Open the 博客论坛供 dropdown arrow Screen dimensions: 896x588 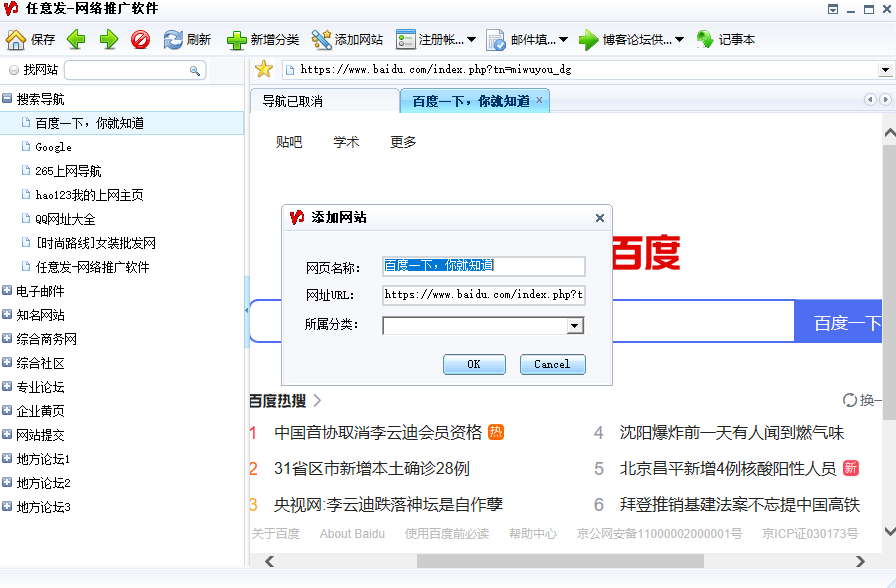[679, 39]
